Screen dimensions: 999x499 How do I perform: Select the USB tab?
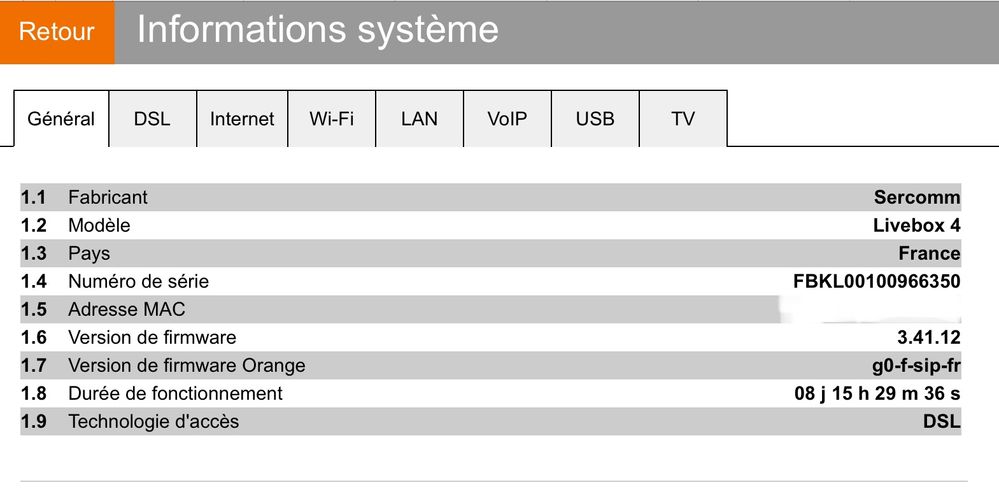595,119
